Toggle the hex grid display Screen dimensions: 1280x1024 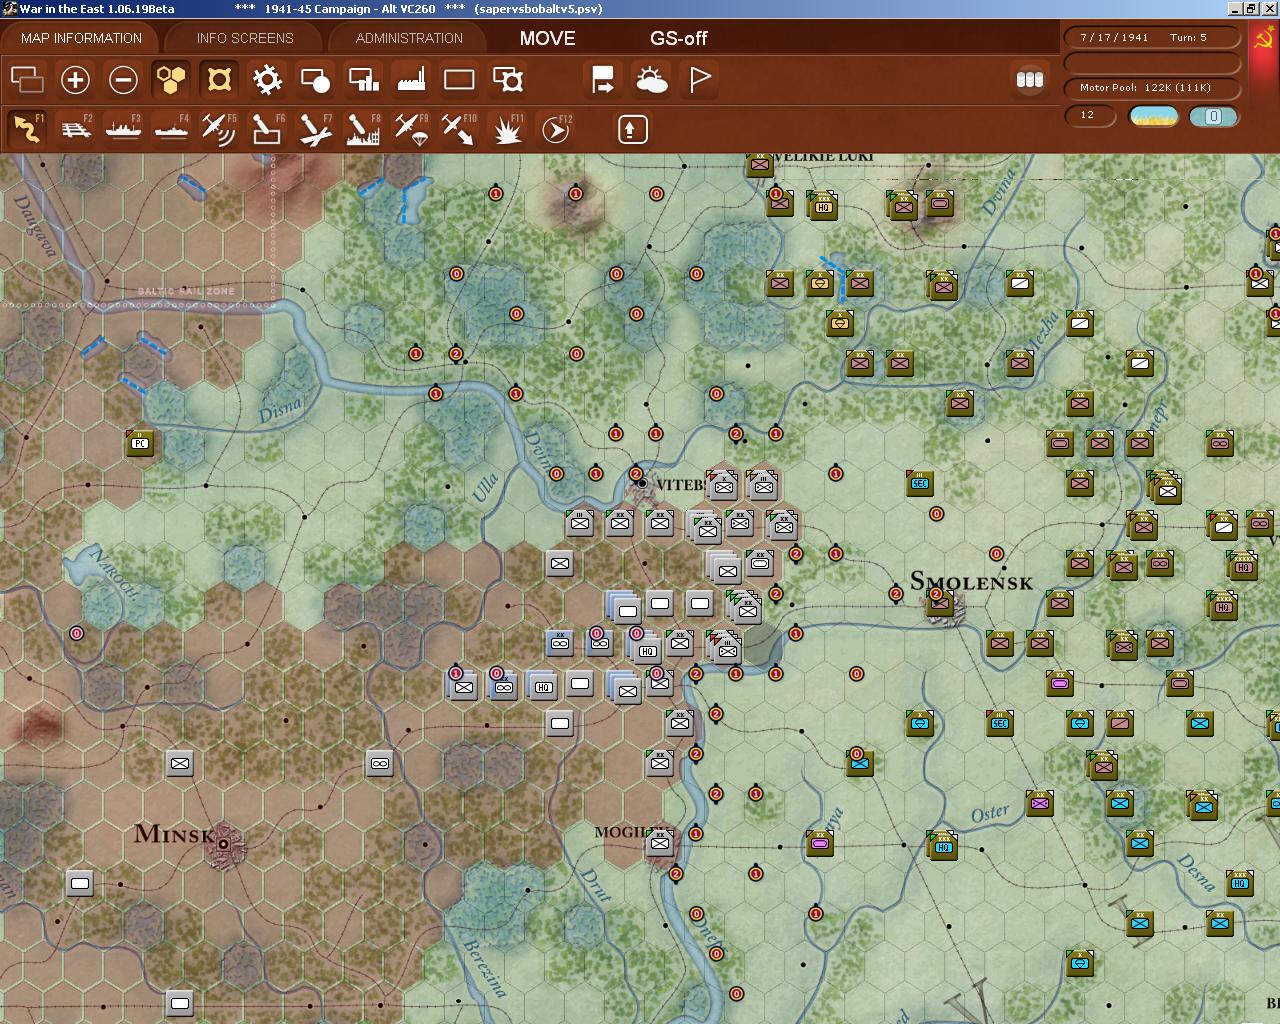point(171,79)
